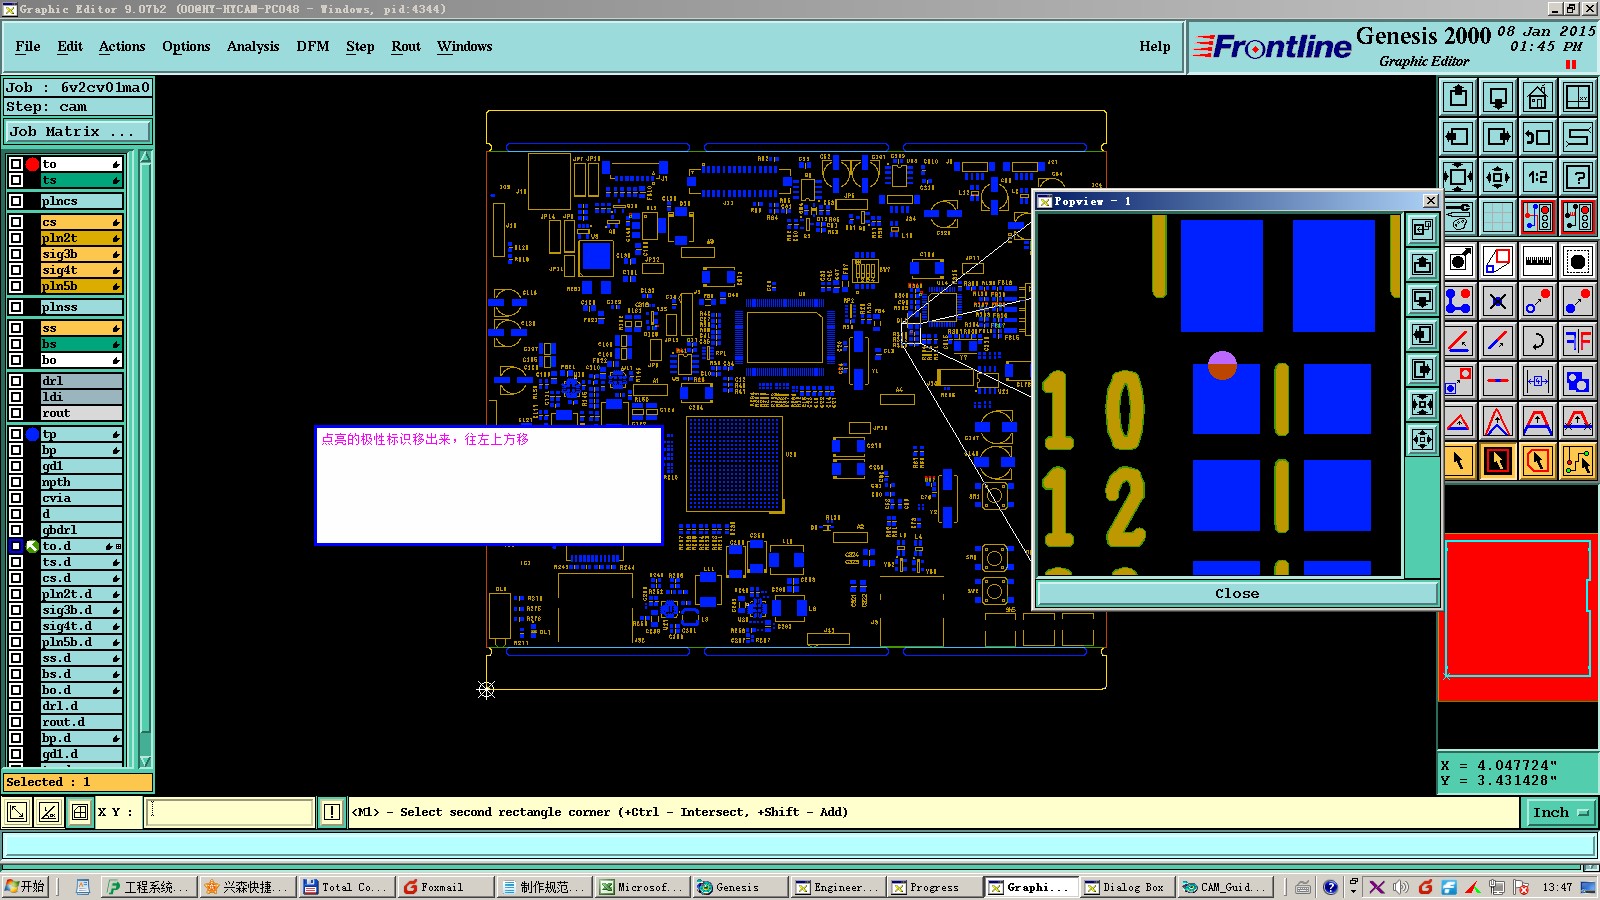This screenshot has height=900, width=1600.
Task: Click the red color dot of layer 'to'
Action: 32,164
